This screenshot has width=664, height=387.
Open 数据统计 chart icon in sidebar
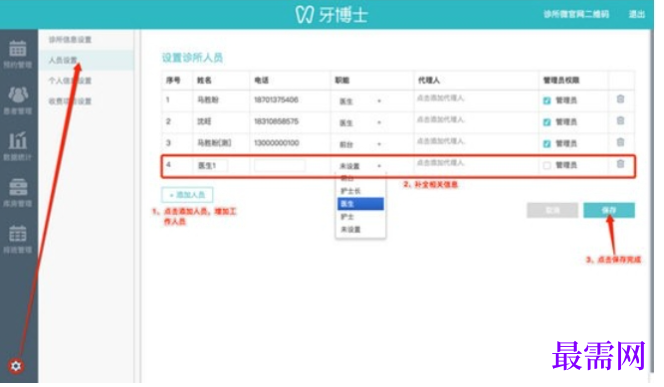(x=18, y=141)
